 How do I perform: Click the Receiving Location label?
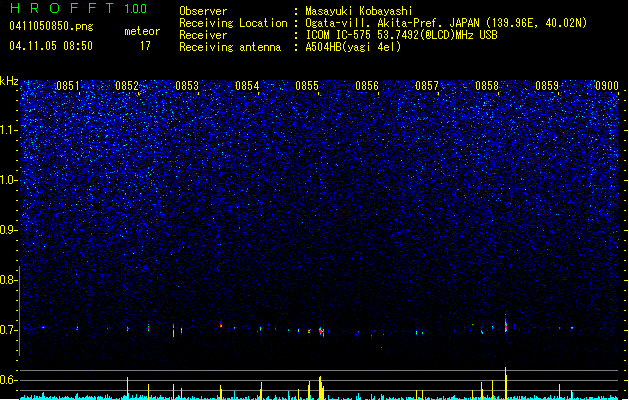(233, 23)
